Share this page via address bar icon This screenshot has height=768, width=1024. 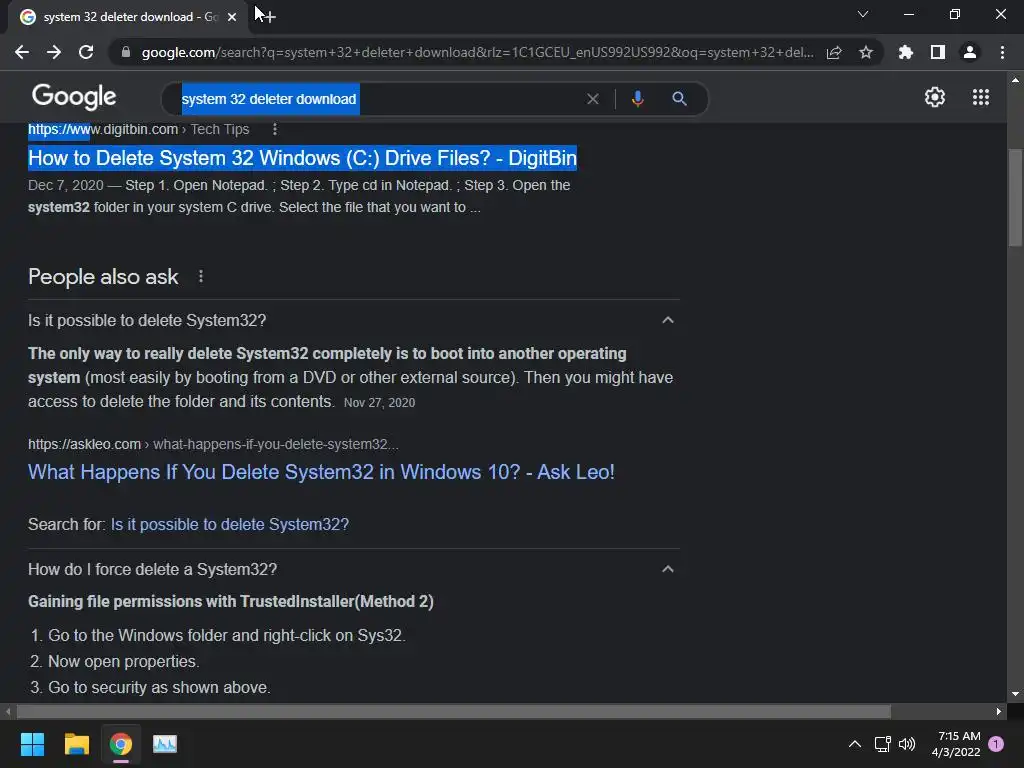(x=834, y=52)
